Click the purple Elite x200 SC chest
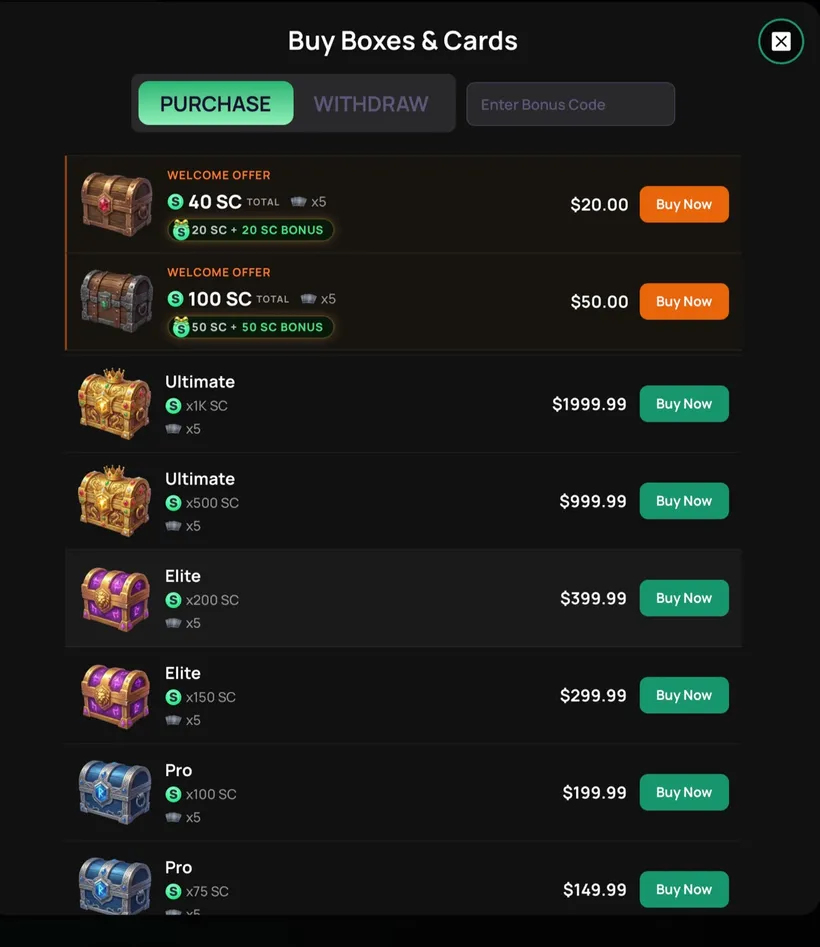The height and width of the screenshot is (947, 820). point(115,599)
